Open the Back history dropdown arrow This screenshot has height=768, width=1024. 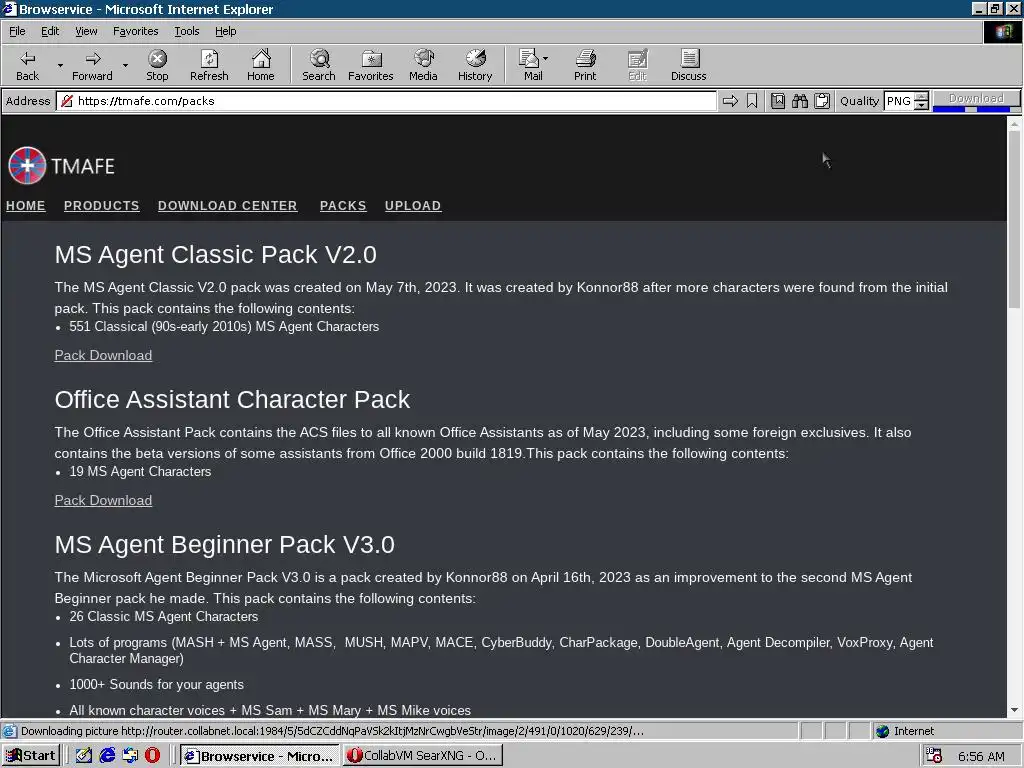coord(60,65)
